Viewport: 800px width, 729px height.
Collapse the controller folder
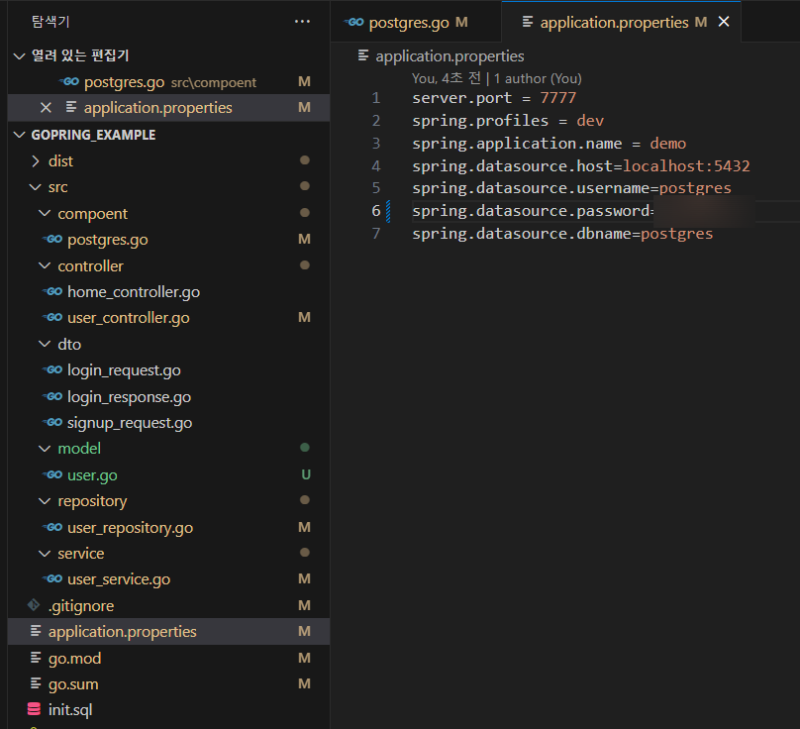point(44,266)
